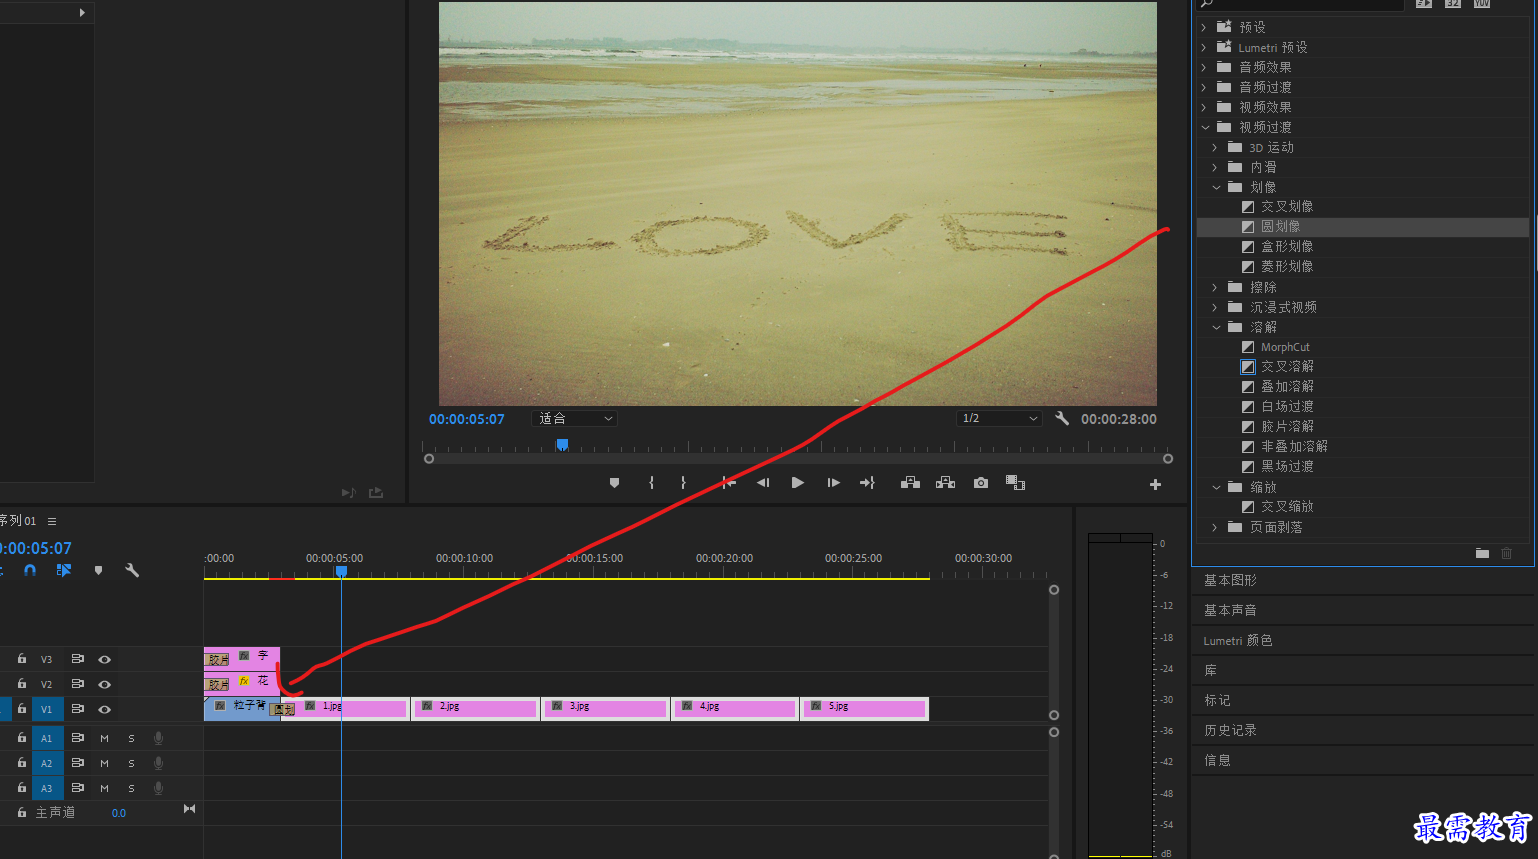Screen dimensions: 1538x859
Task: Open Program Monitor settings wrench
Action: pos(1062,419)
